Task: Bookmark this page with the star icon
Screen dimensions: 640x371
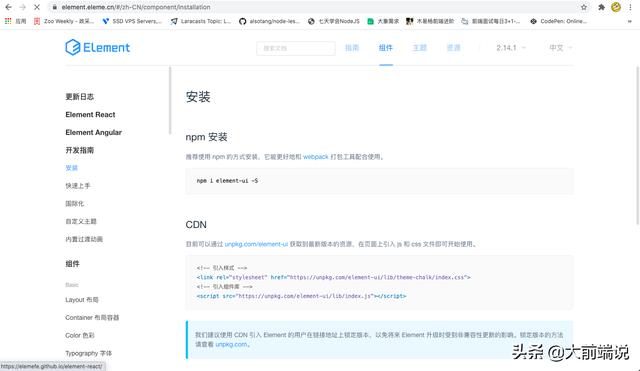Action: (584, 7)
